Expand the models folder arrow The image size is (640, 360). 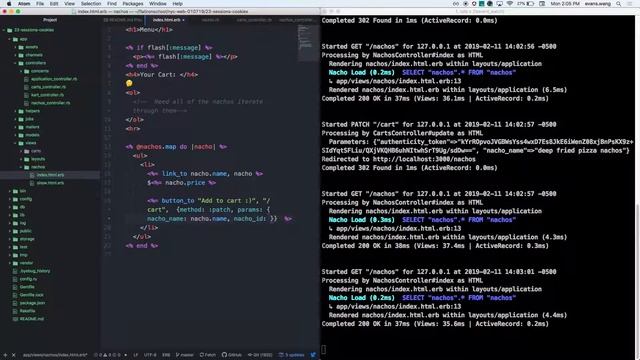[x=16, y=135]
